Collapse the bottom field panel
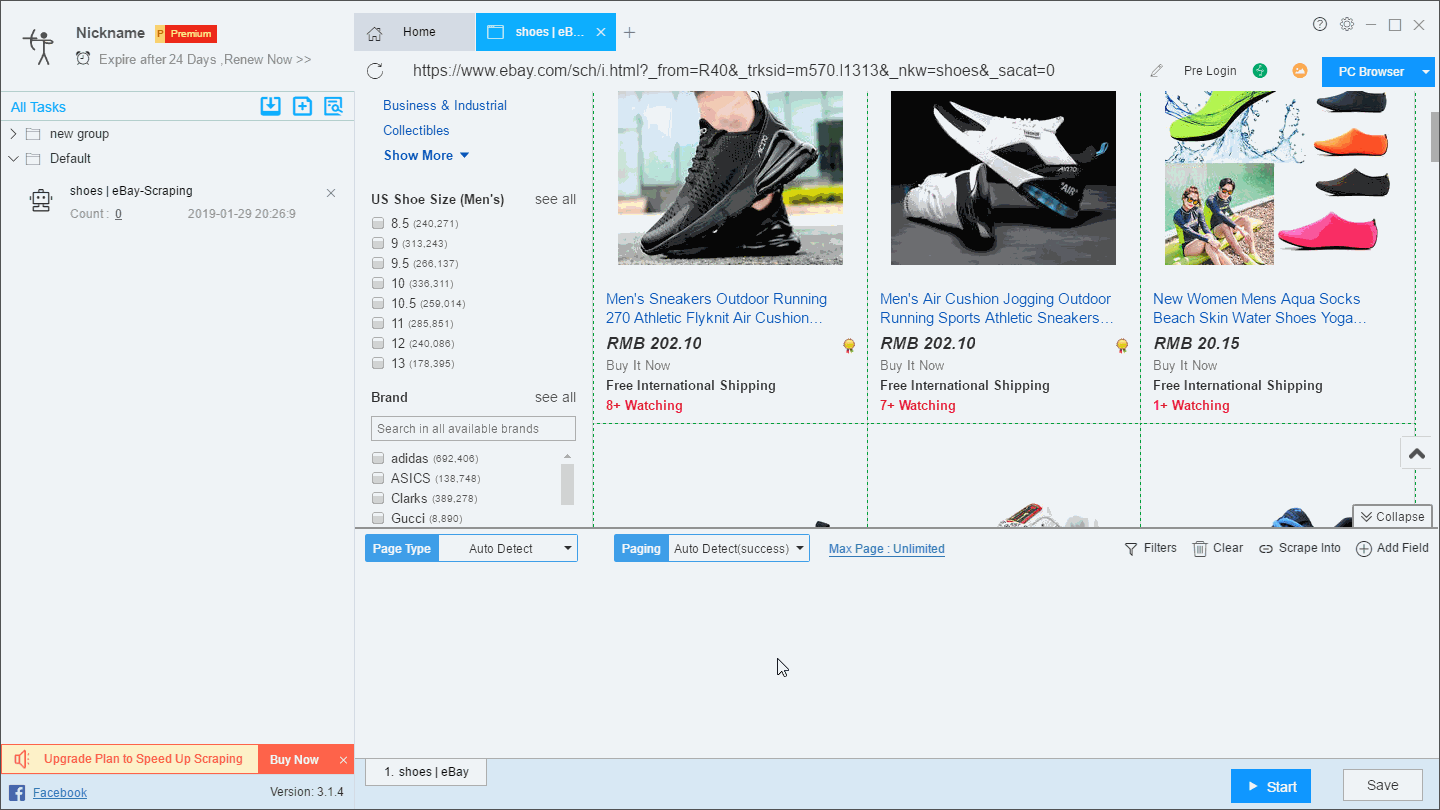This screenshot has height=810, width=1440. tap(1392, 516)
